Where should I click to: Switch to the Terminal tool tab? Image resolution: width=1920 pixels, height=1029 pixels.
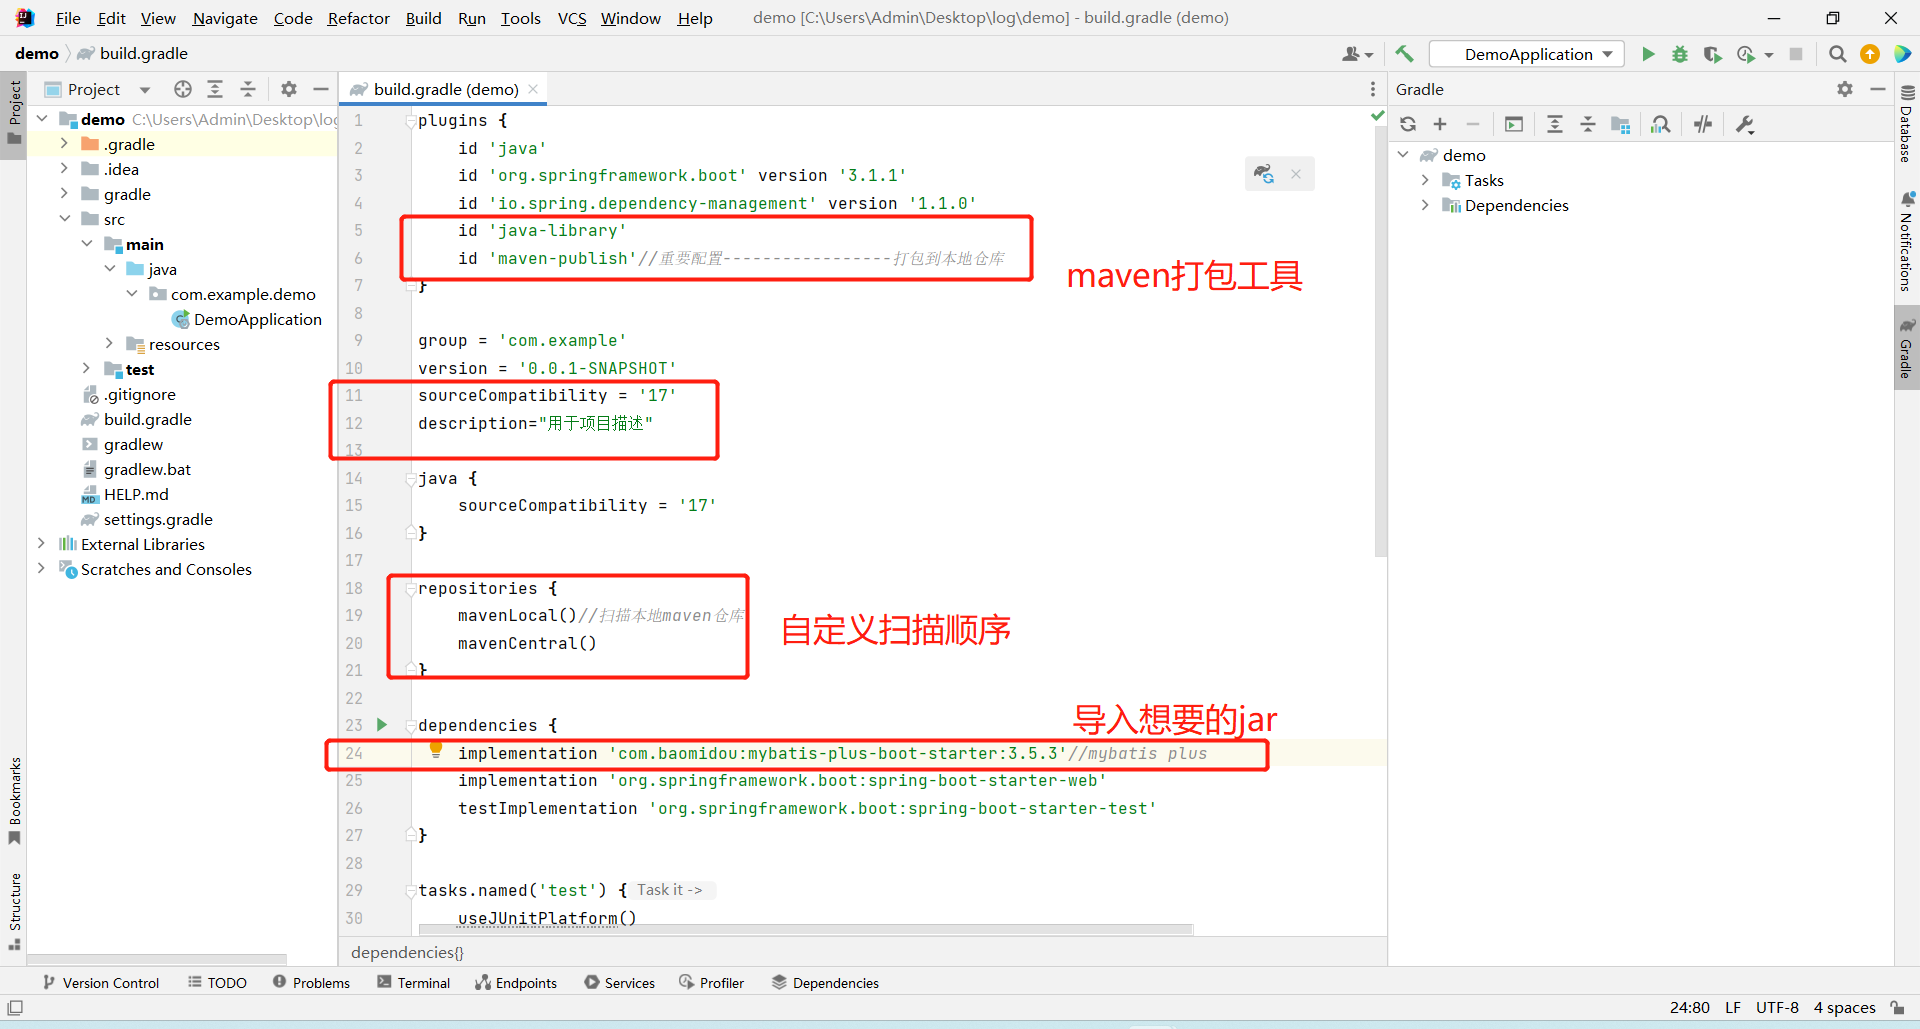pos(414,983)
